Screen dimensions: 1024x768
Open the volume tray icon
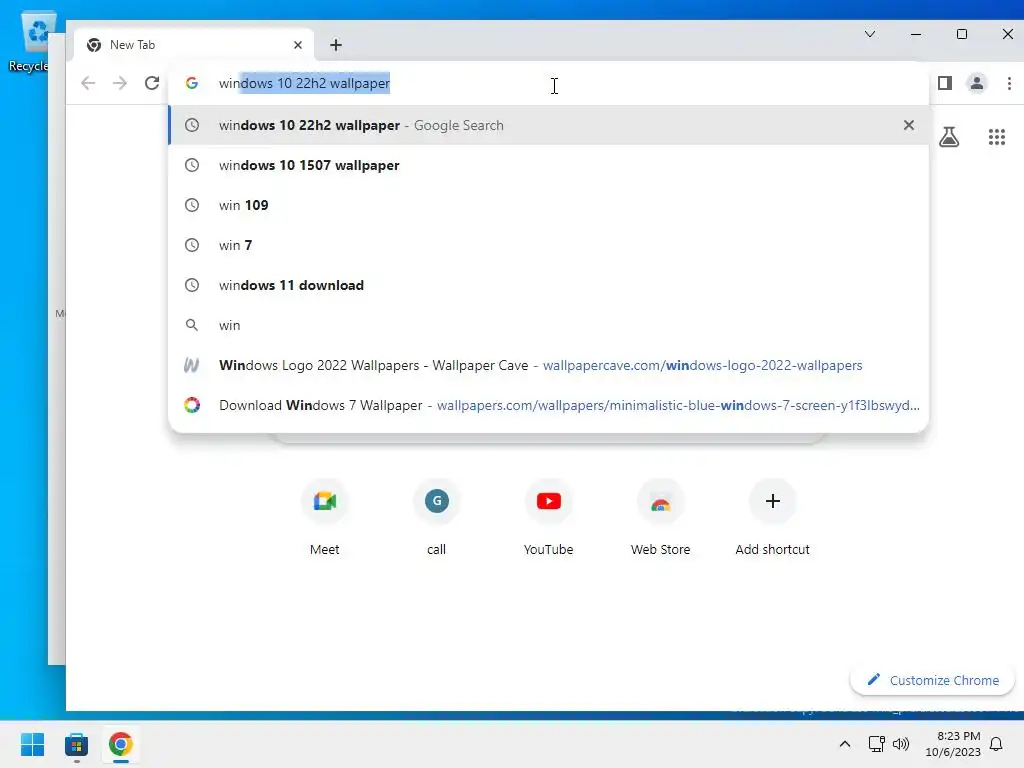(x=901, y=744)
